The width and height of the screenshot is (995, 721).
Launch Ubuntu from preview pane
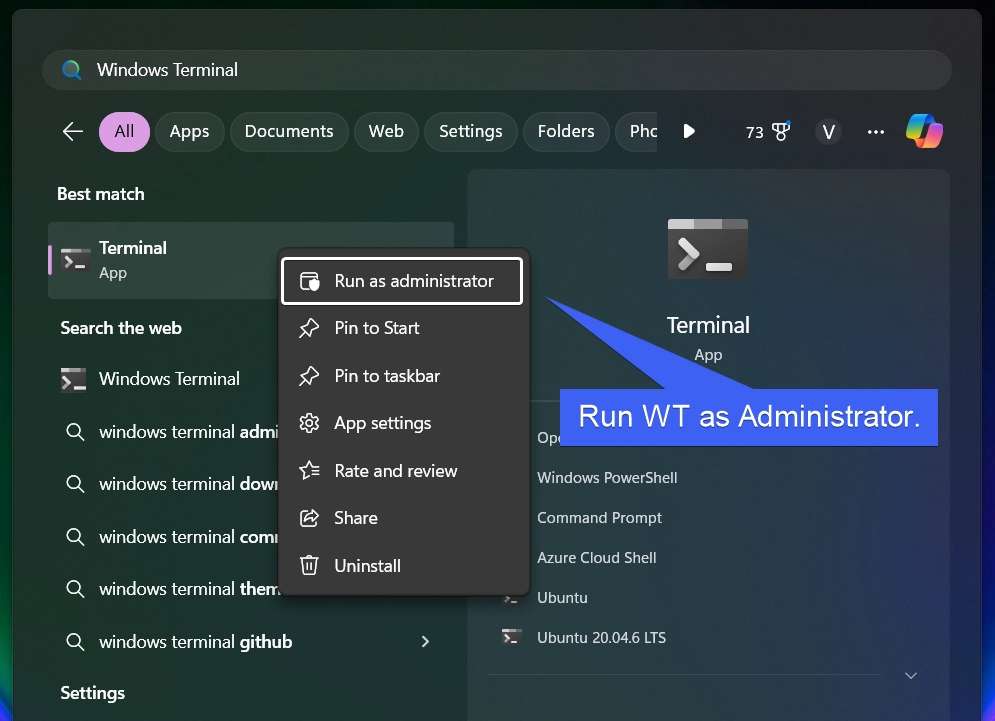pos(562,598)
